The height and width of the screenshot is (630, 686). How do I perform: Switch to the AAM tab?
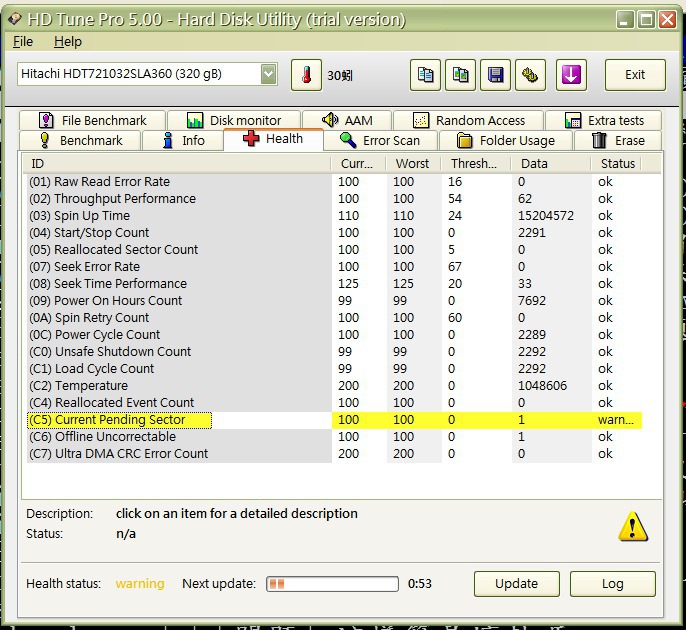347,120
